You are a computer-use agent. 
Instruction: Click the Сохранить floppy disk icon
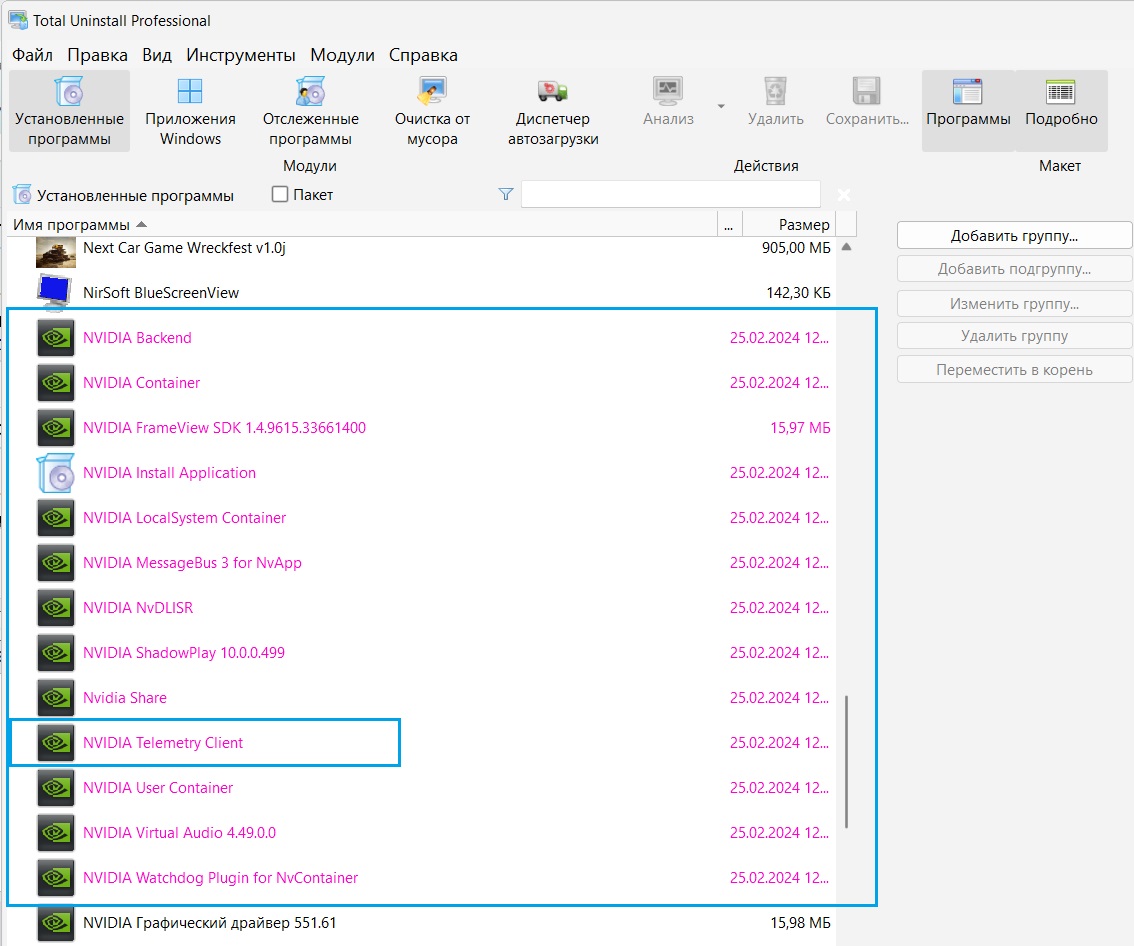pos(866,91)
